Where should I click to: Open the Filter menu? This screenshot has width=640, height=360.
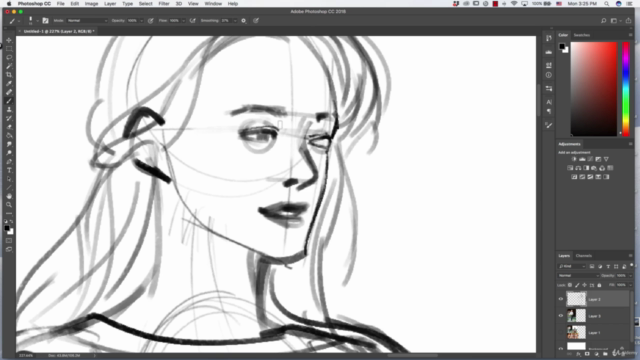pyautogui.click(x=164, y=4)
